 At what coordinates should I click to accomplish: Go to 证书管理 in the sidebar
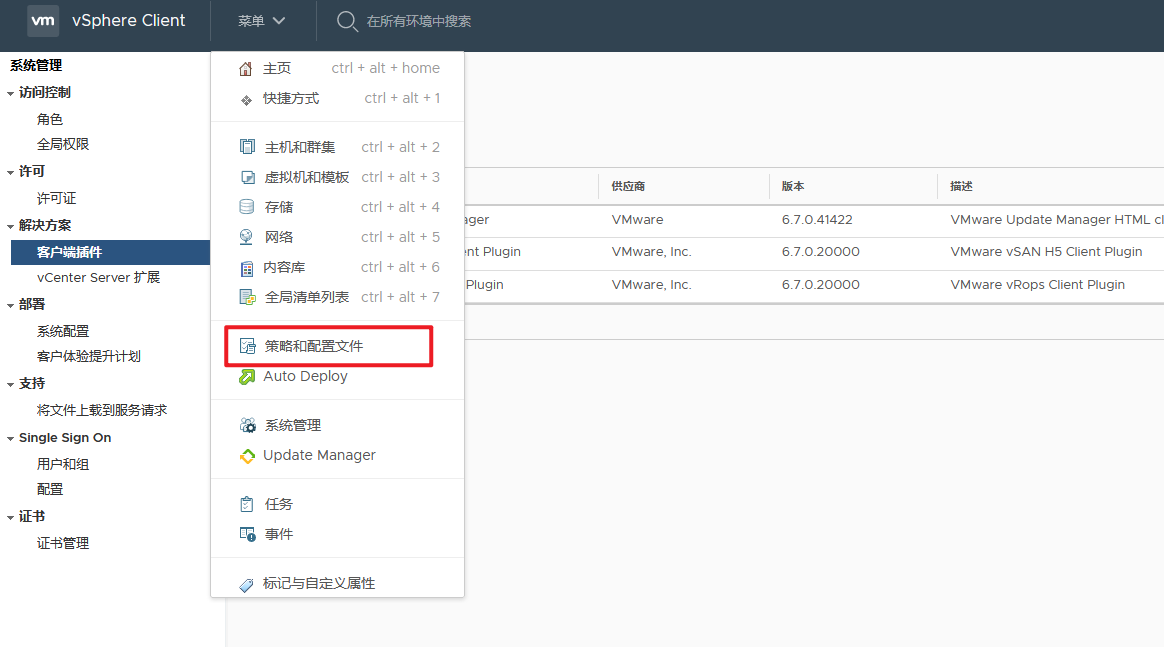(x=63, y=543)
